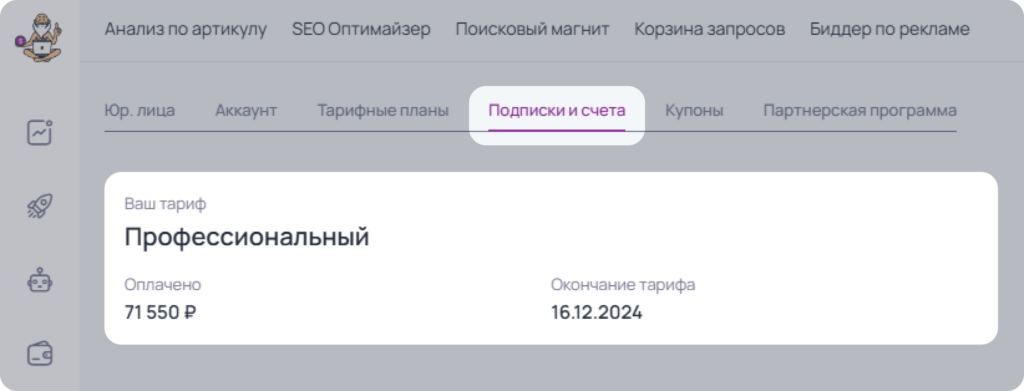Click the Ваш тариф label

(165, 204)
